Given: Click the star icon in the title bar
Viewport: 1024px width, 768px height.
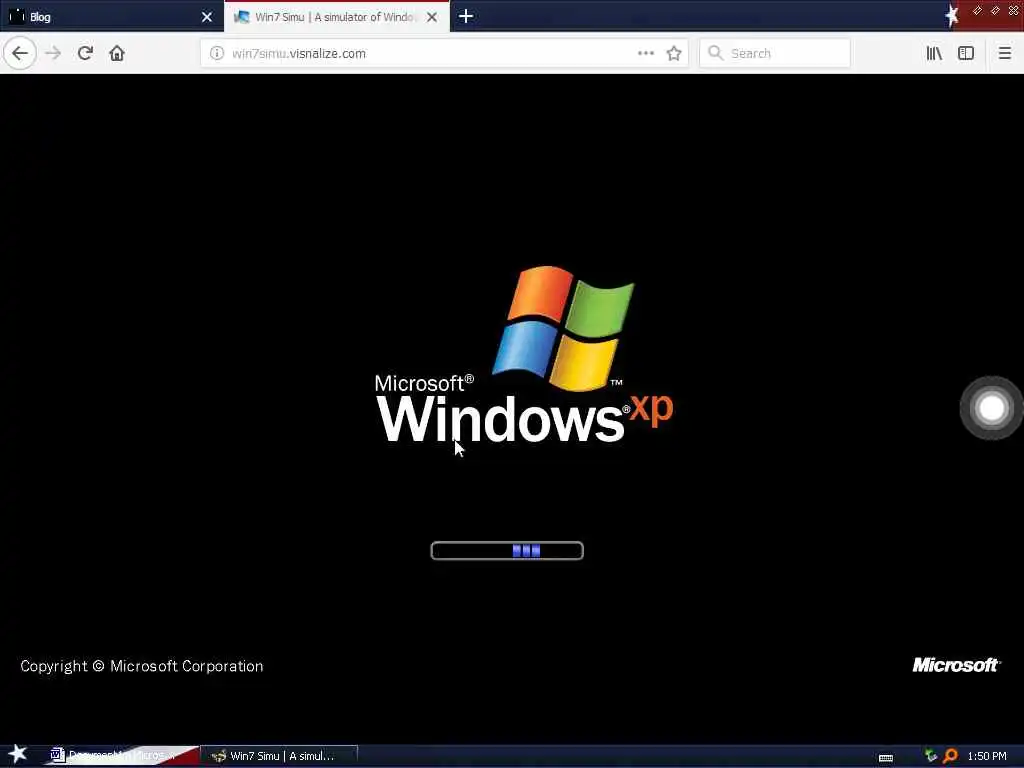Looking at the screenshot, I should coord(952,15).
